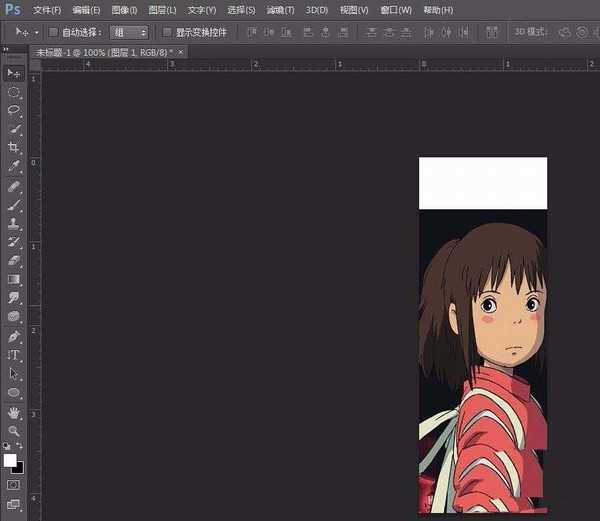Toggle Quick Mask mode icon
The image size is (600, 521).
tap(14, 485)
